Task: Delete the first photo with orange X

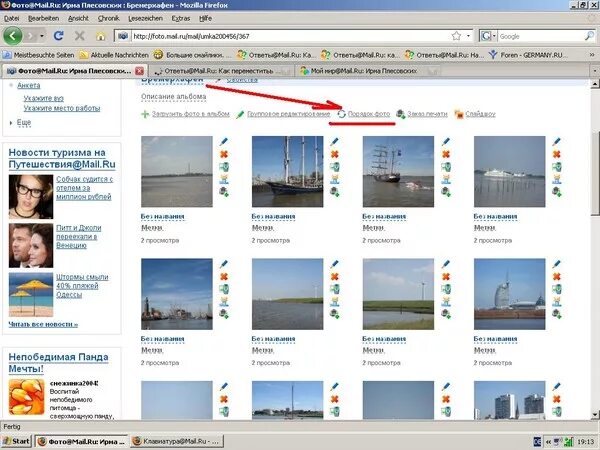Action: click(x=223, y=154)
